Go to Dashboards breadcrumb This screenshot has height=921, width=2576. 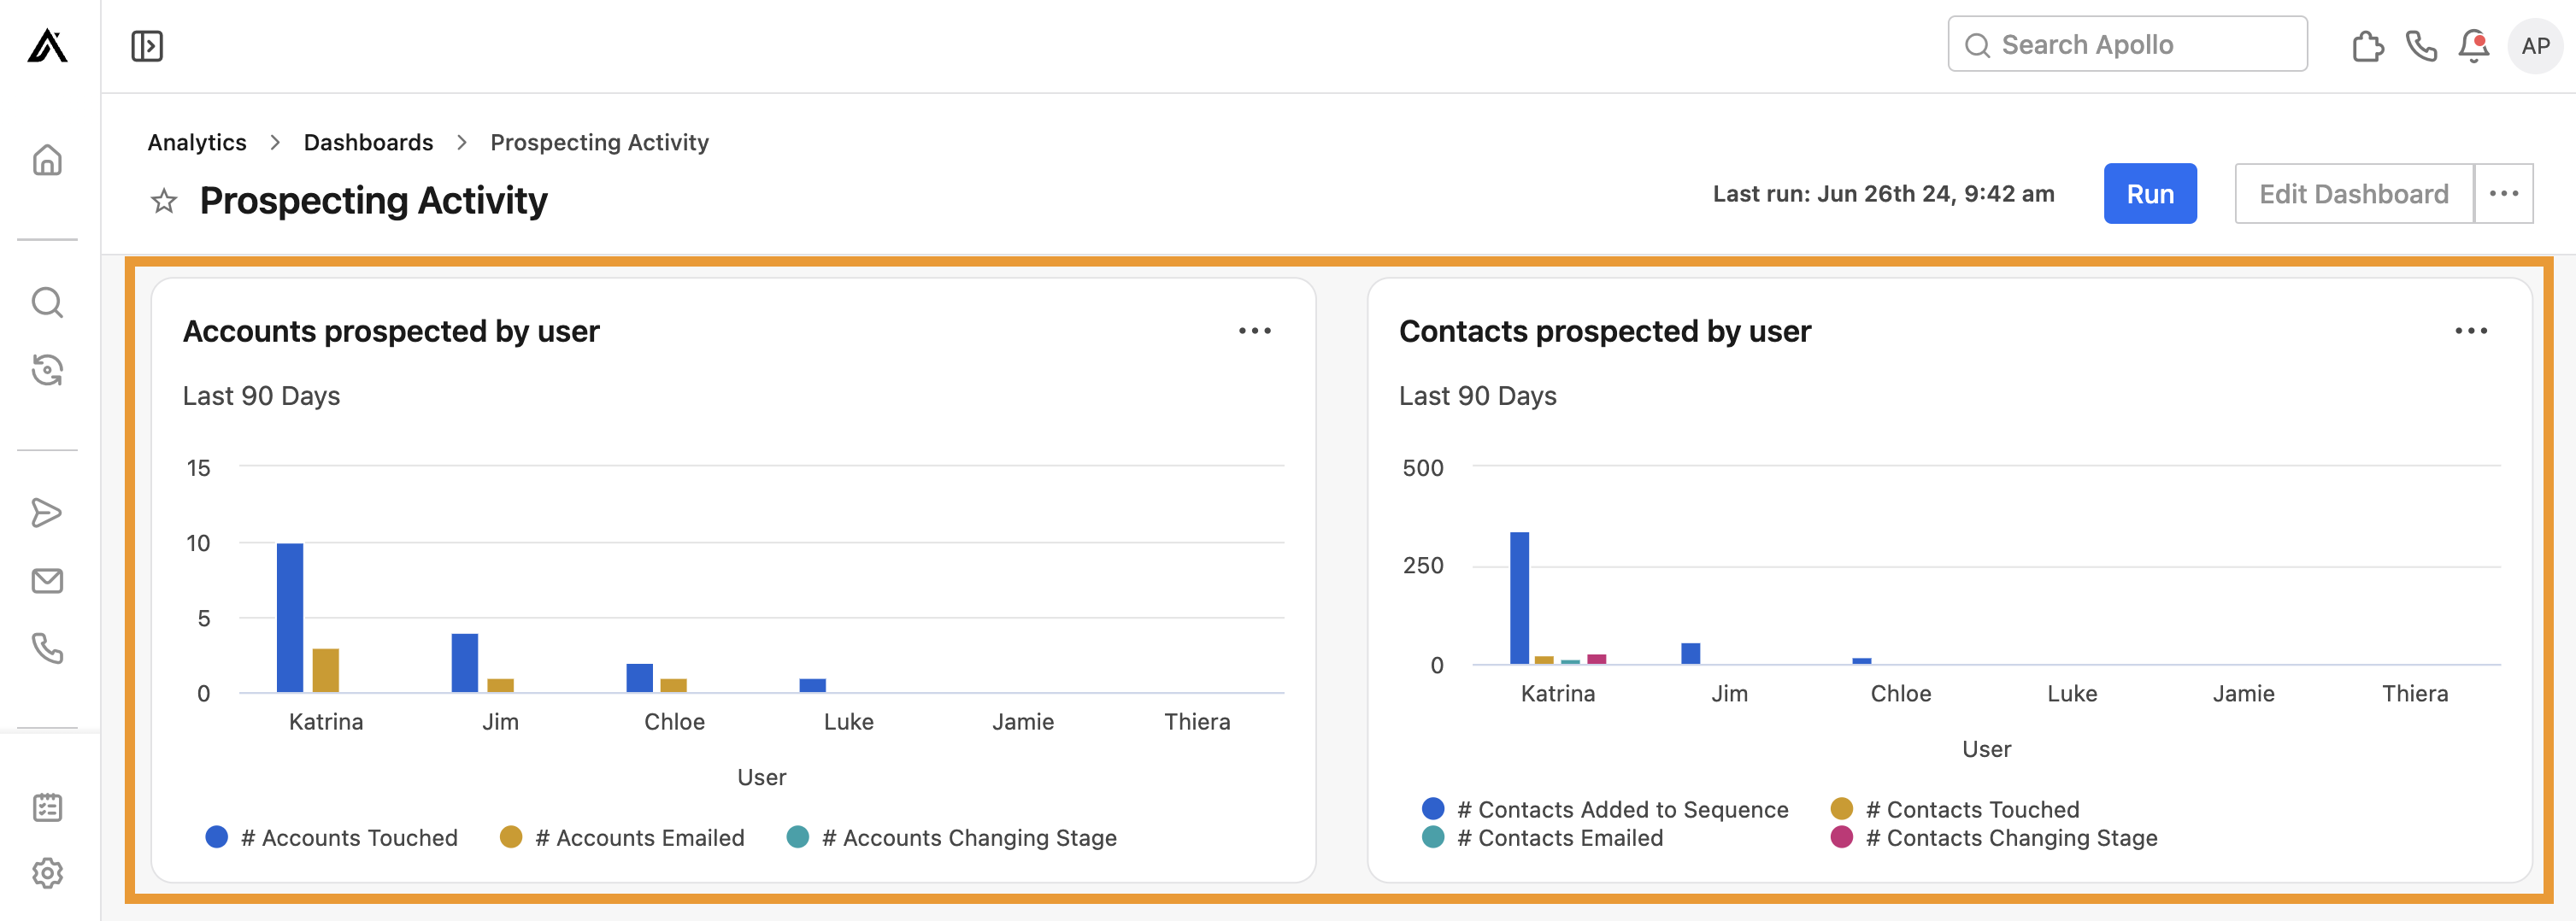[x=368, y=142]
